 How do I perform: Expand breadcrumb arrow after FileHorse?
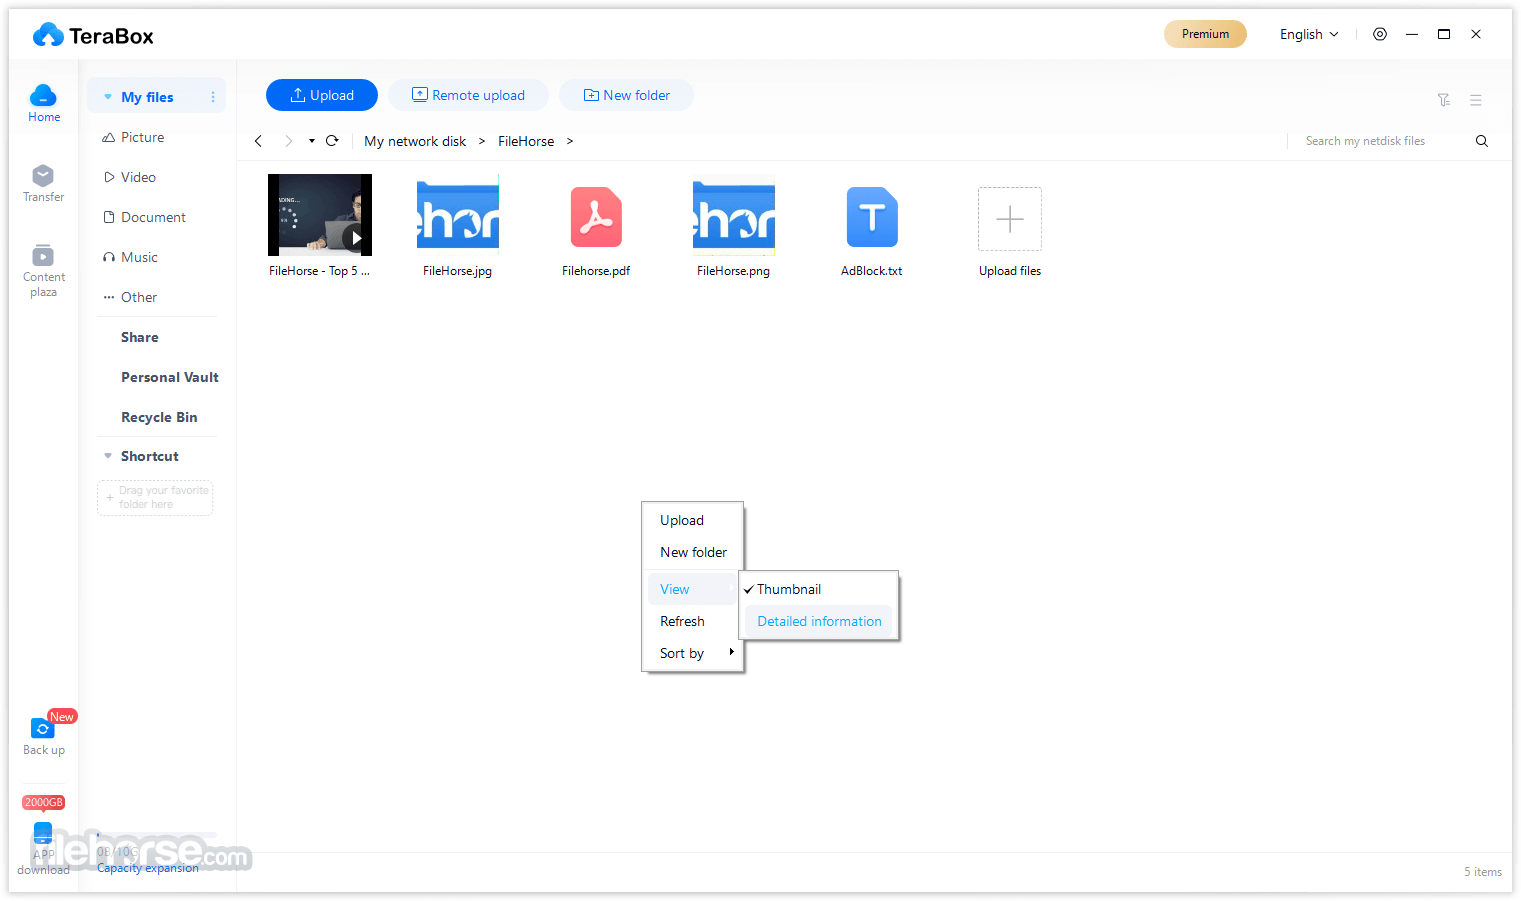coord(570,141)
